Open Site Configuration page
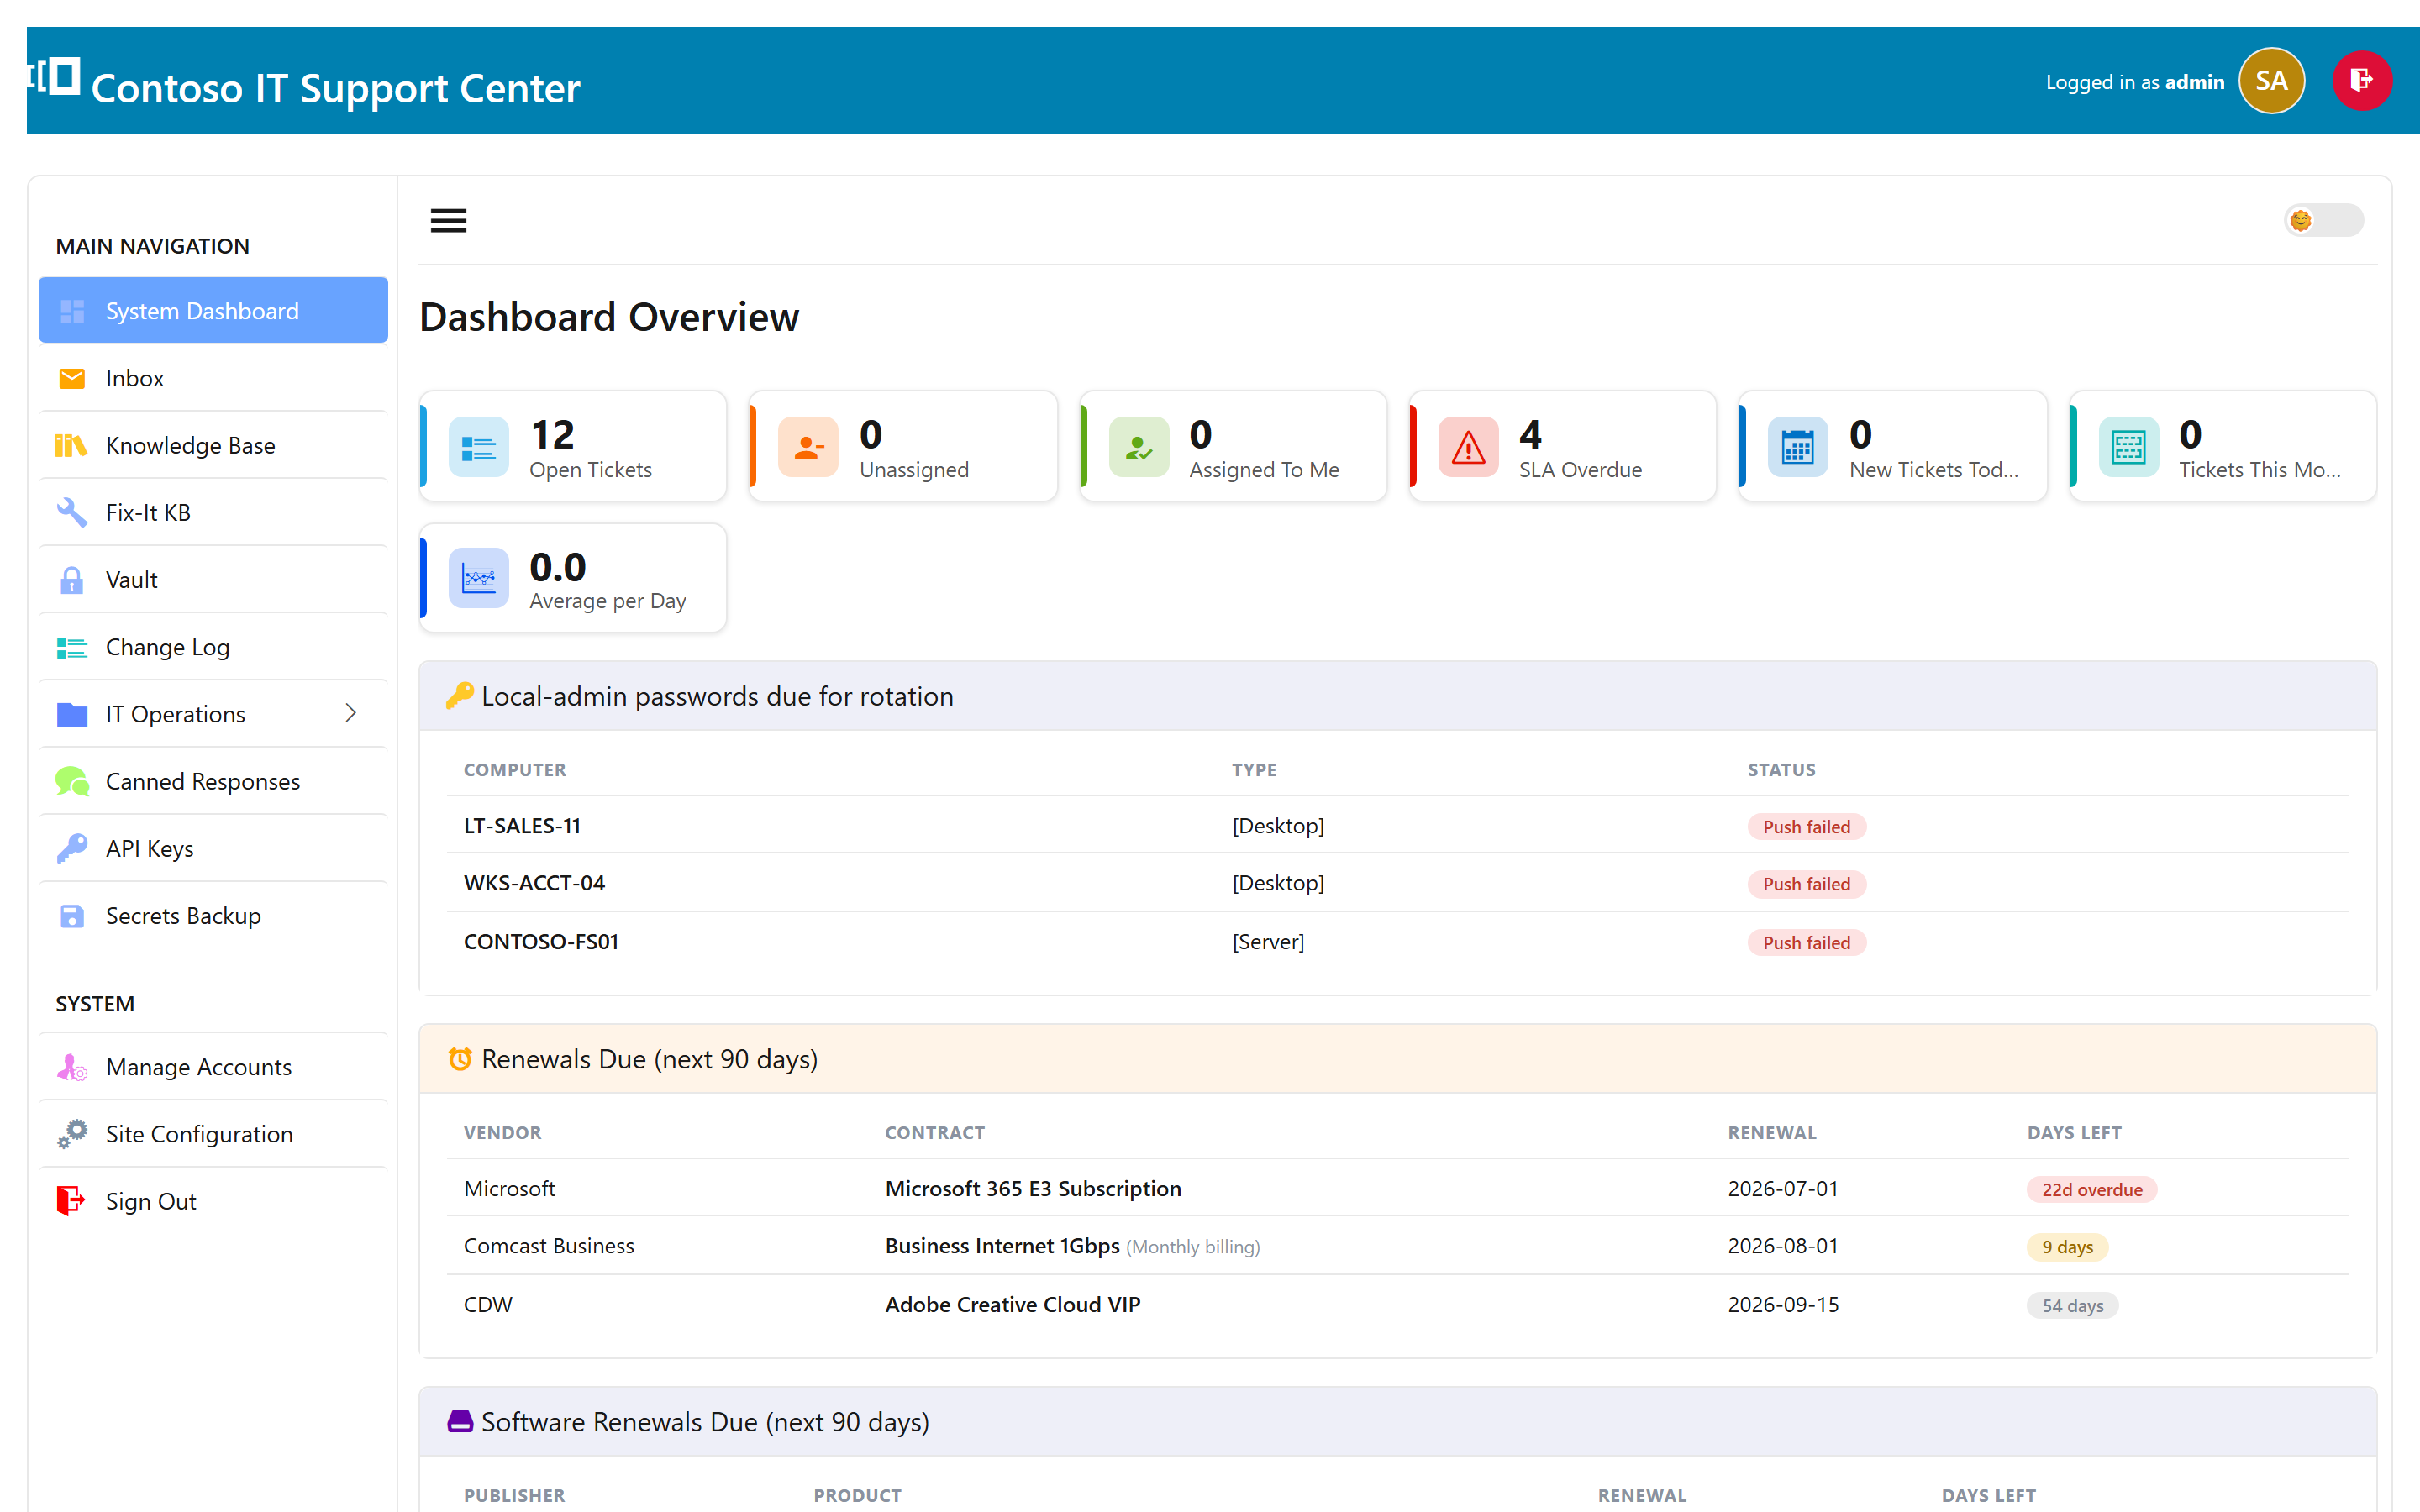The height and width of the screenshot is (1512, 2420). click(213, 1134)
